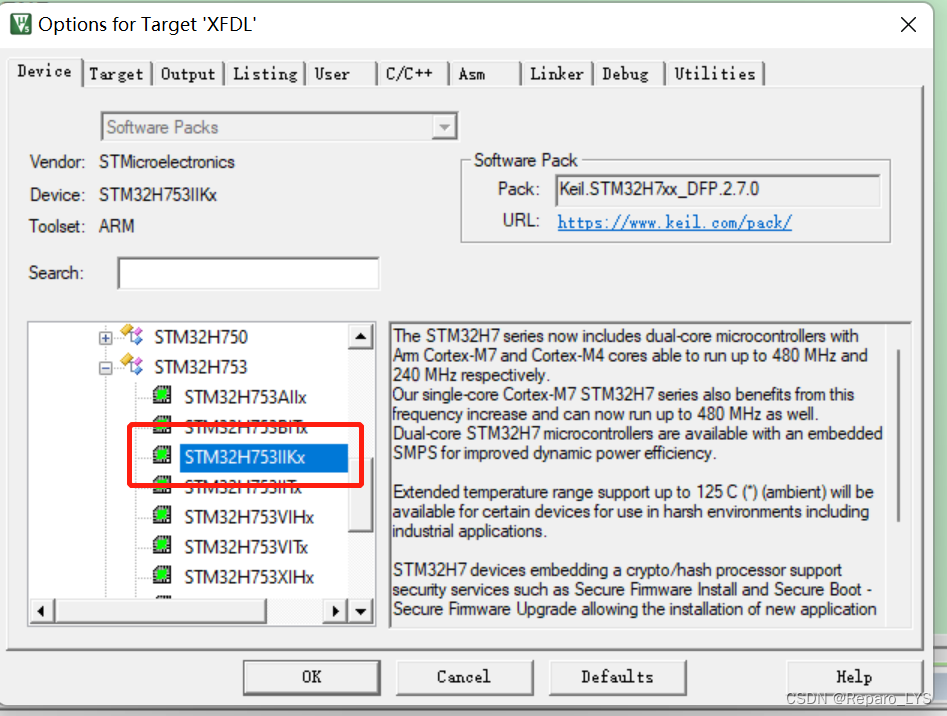
Task: Select STM32H753XIHx in device tree
Action: 249,577
